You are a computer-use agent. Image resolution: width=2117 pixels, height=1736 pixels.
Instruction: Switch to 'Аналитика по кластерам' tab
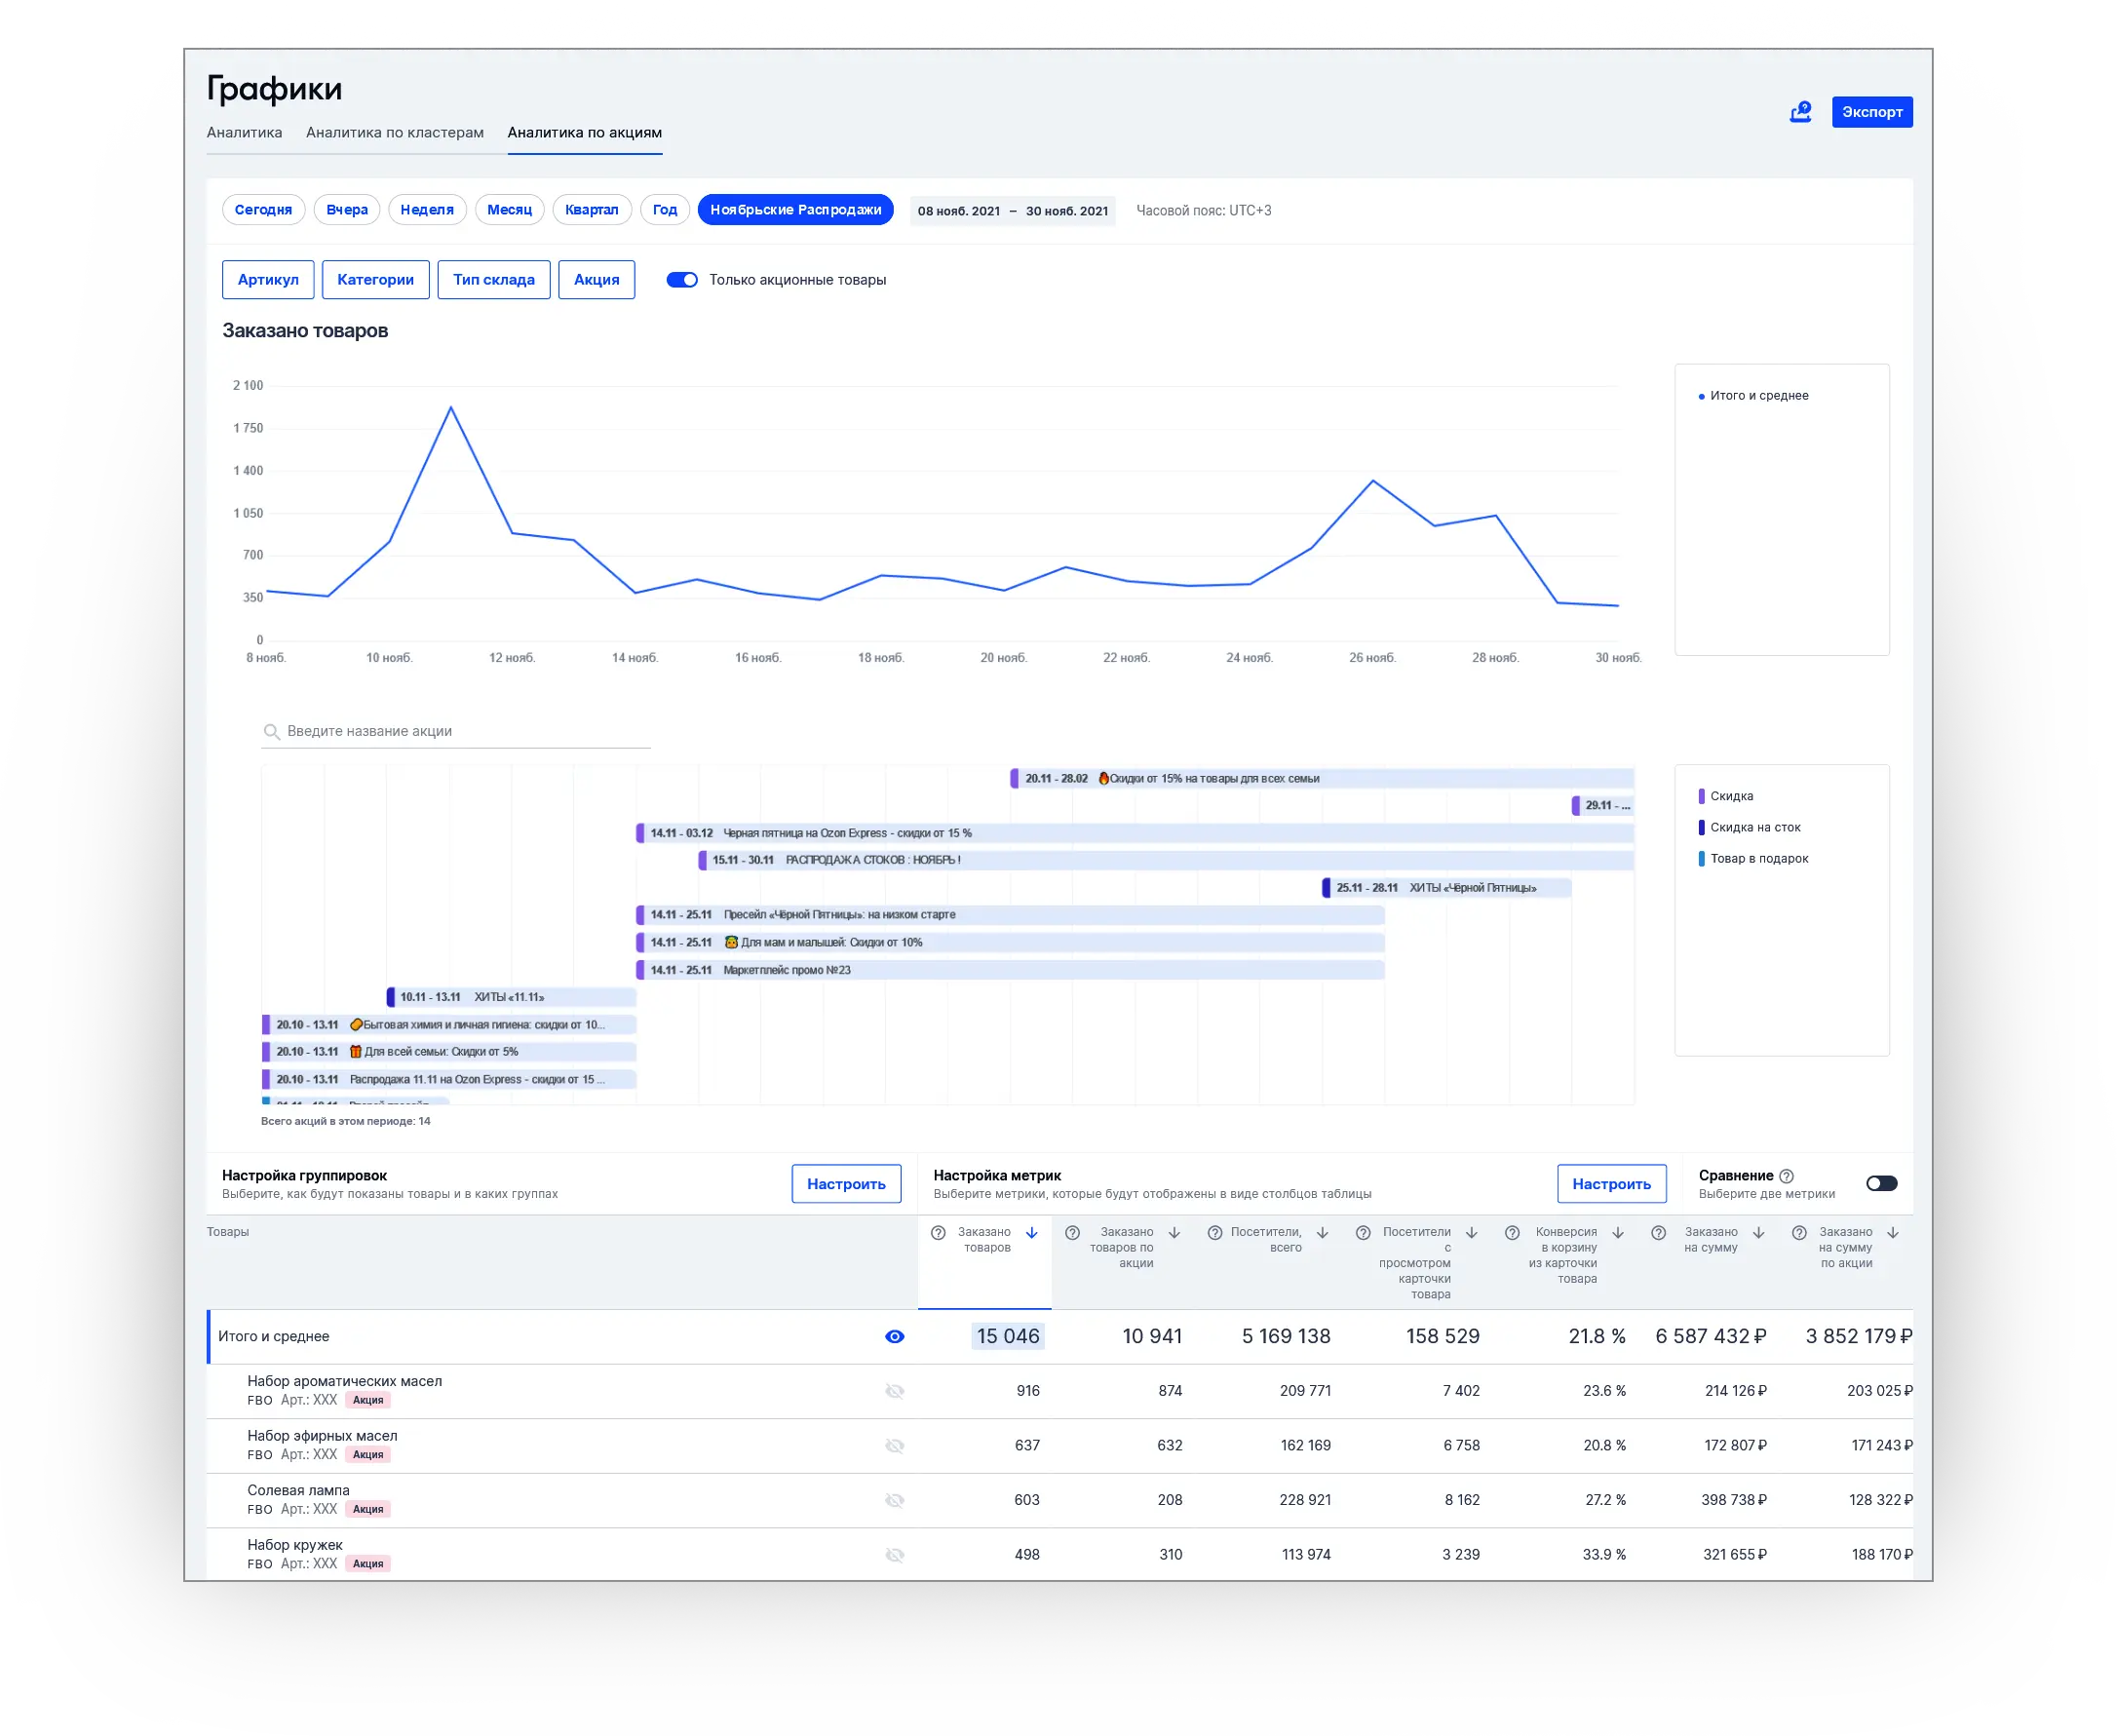394,133
